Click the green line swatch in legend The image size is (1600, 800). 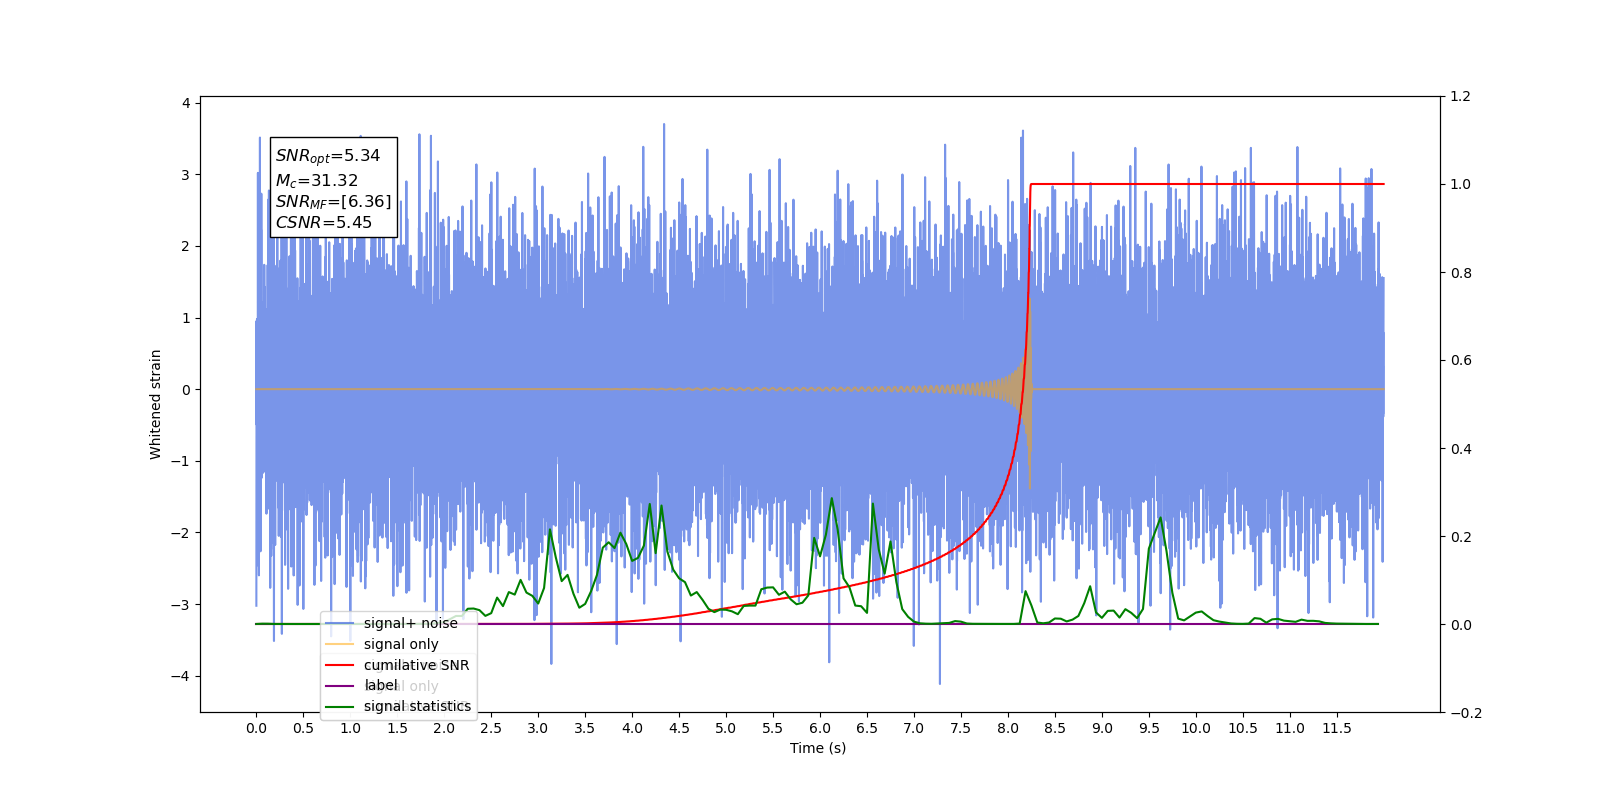coord(340,707)
